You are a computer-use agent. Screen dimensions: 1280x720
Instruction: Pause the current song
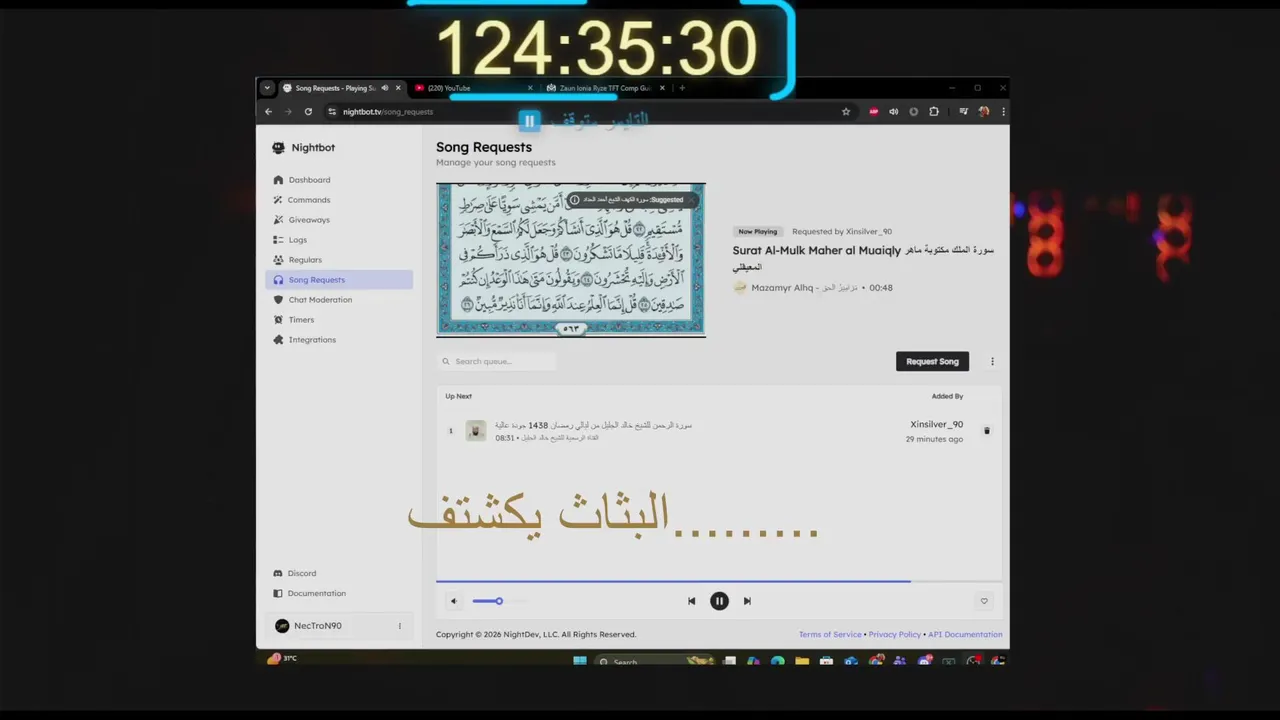coord(719,601)
